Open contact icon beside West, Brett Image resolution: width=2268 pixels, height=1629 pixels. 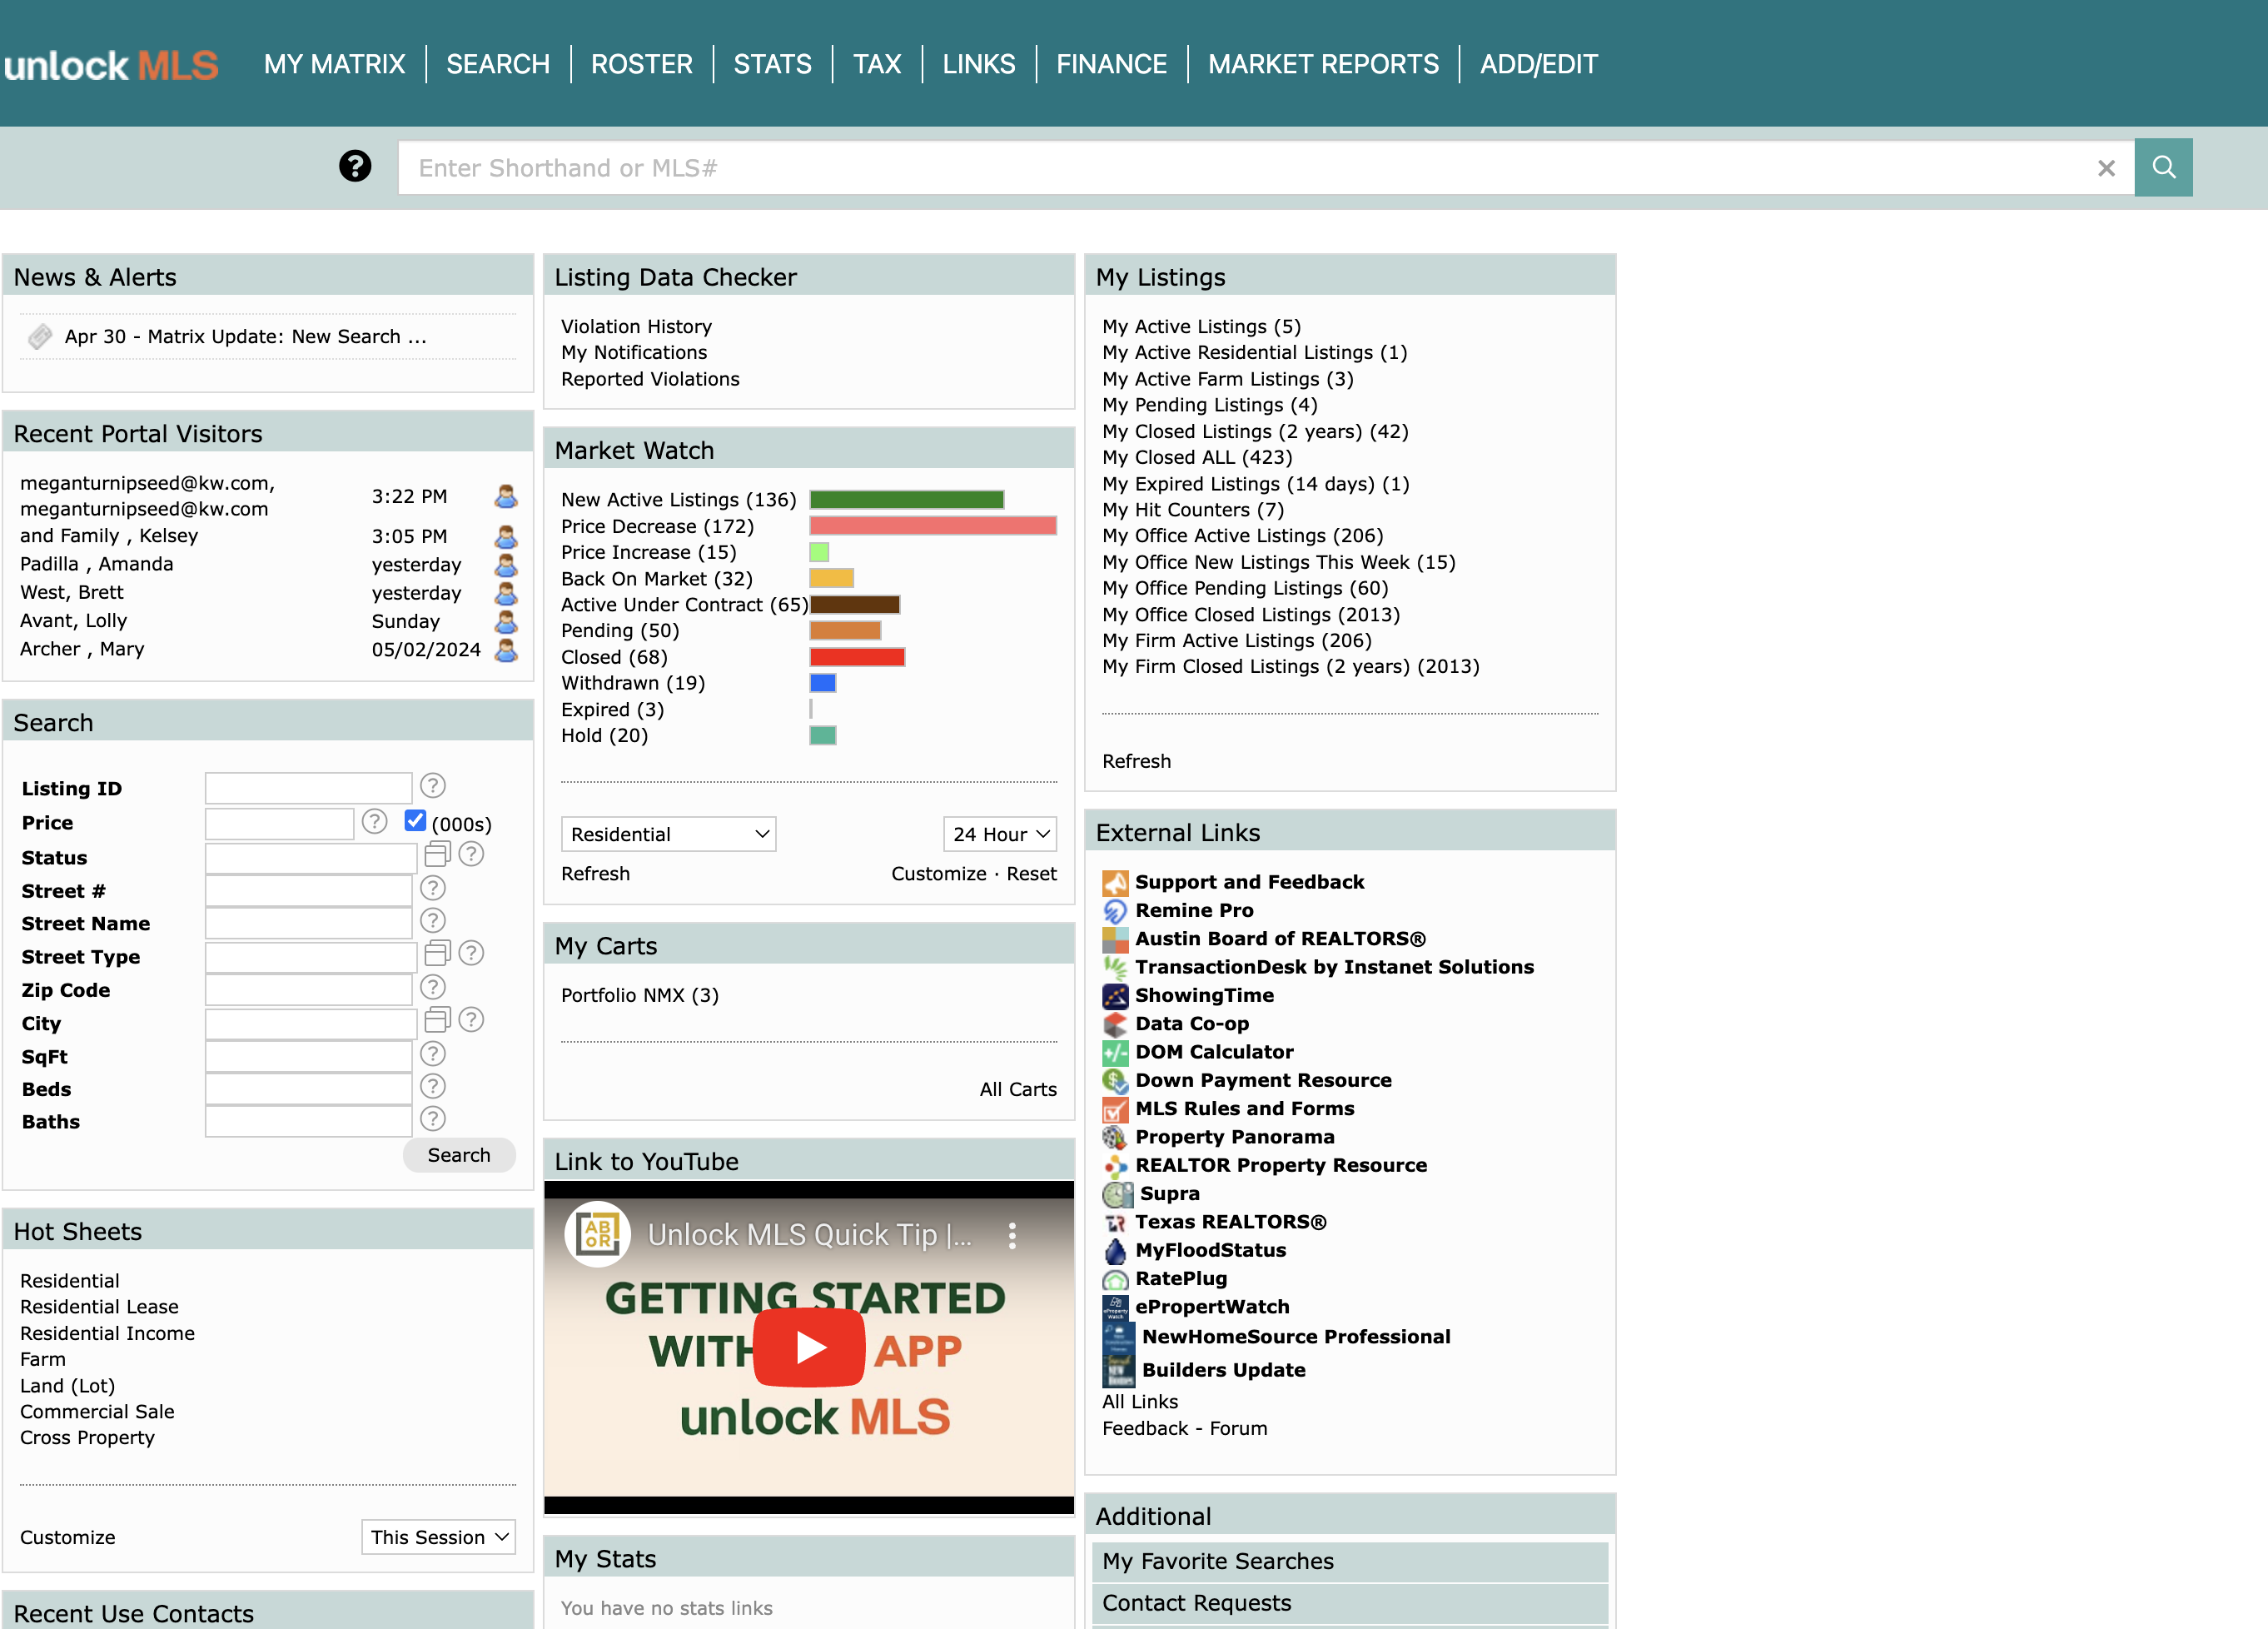[506, 593]
